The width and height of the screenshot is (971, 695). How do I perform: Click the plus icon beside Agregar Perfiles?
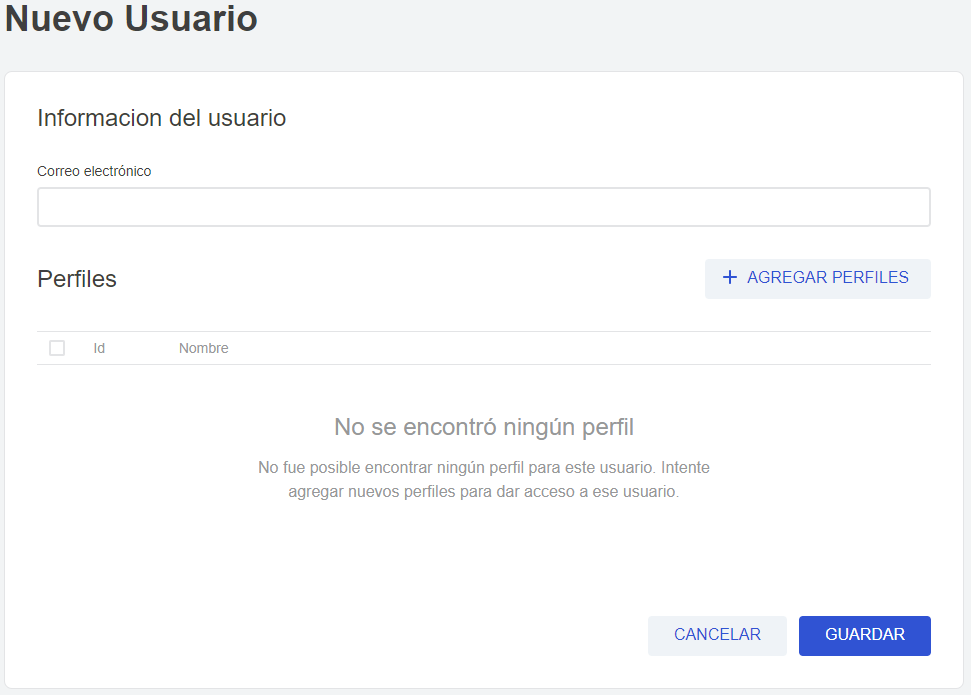tap(729, 278)
